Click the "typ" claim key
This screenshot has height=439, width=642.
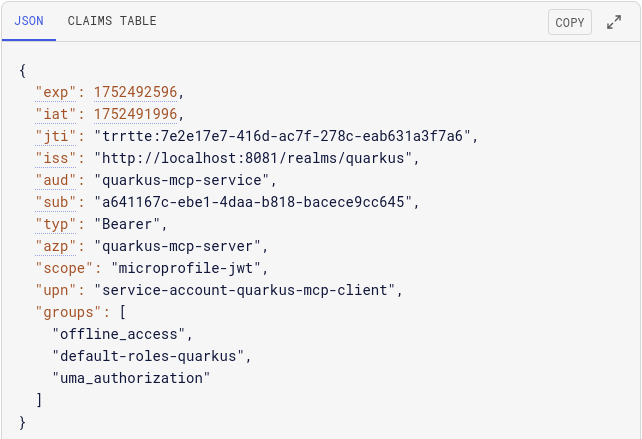pos(56,224)
